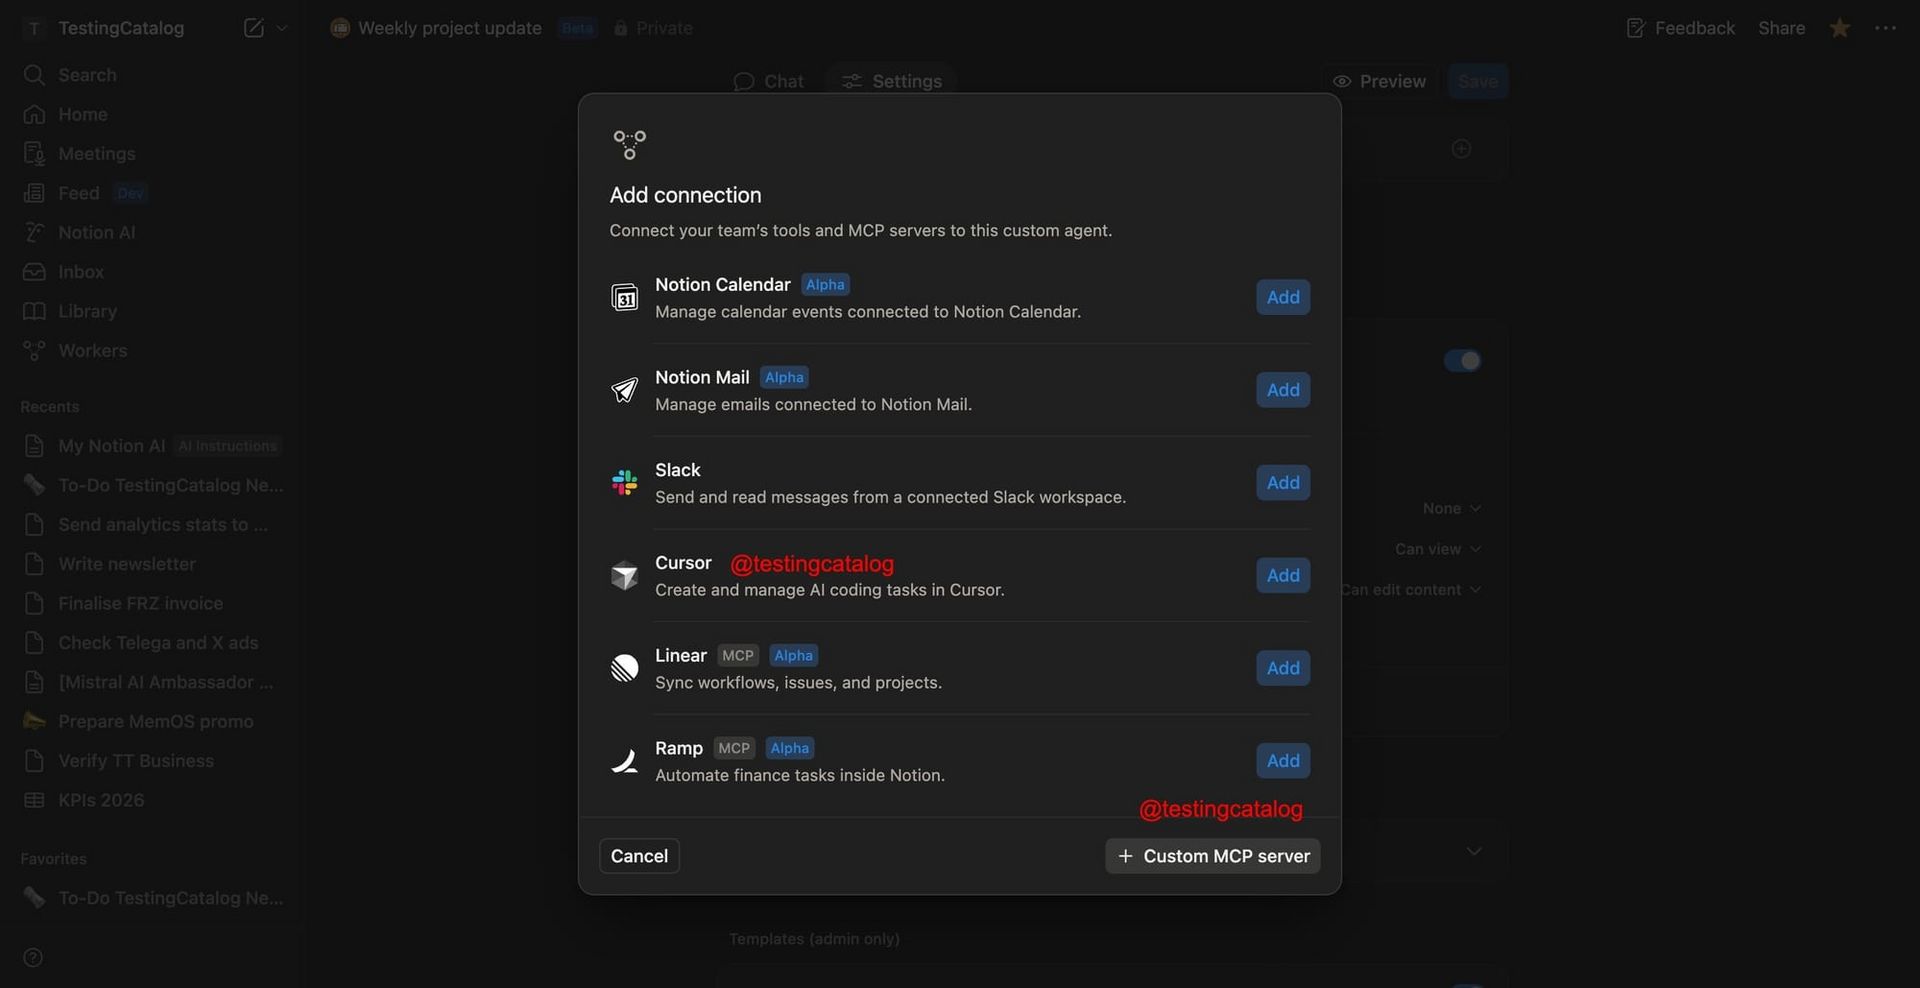The image size is (1920, 988).
Task: Click the Preview button
Action: (x=1380, y=81)
